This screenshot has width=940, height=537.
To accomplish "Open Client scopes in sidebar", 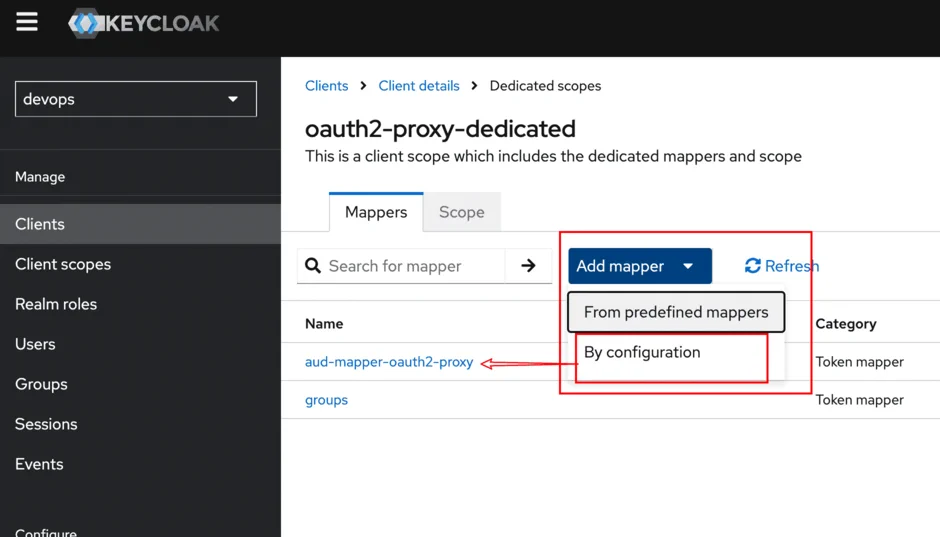I will click(x=63, y=264).
